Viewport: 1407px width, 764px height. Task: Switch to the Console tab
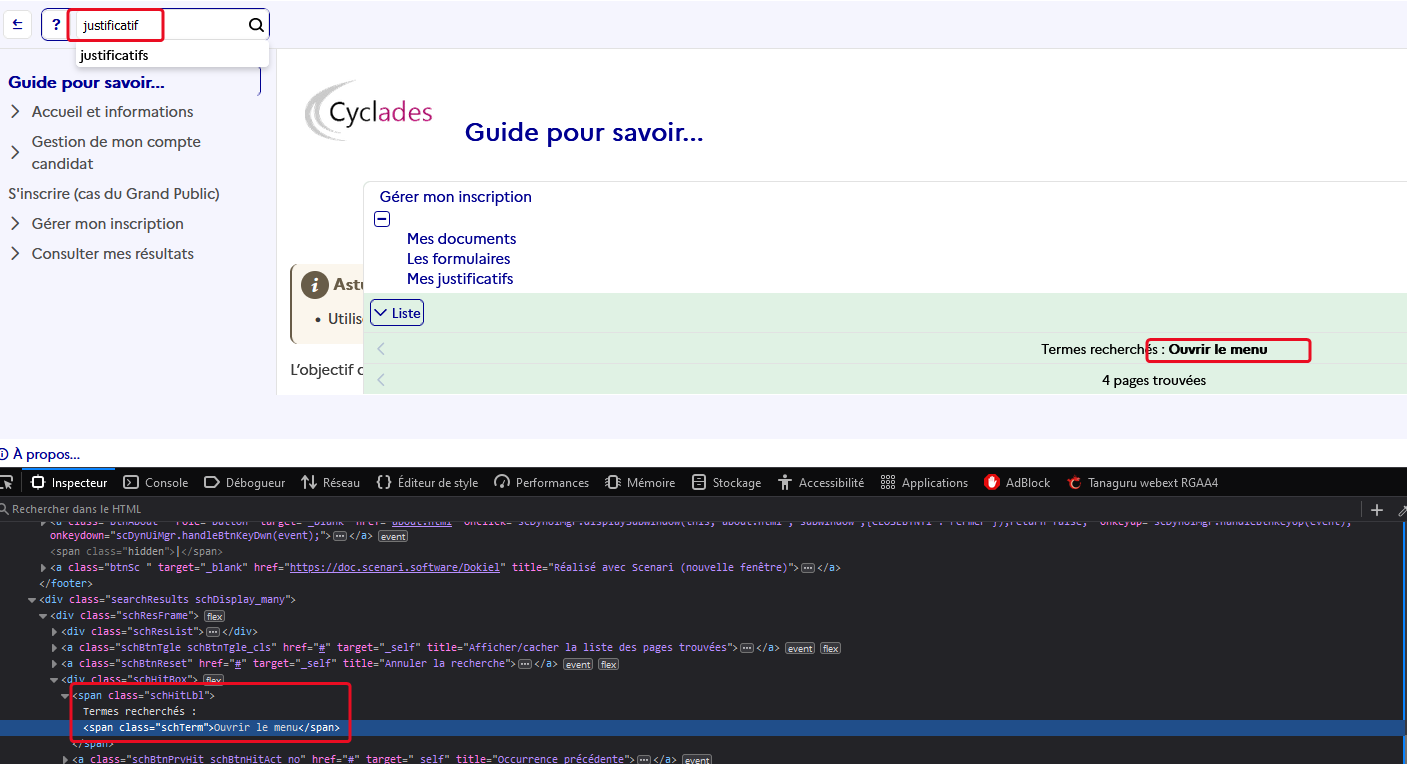click(x=156, y=483)
